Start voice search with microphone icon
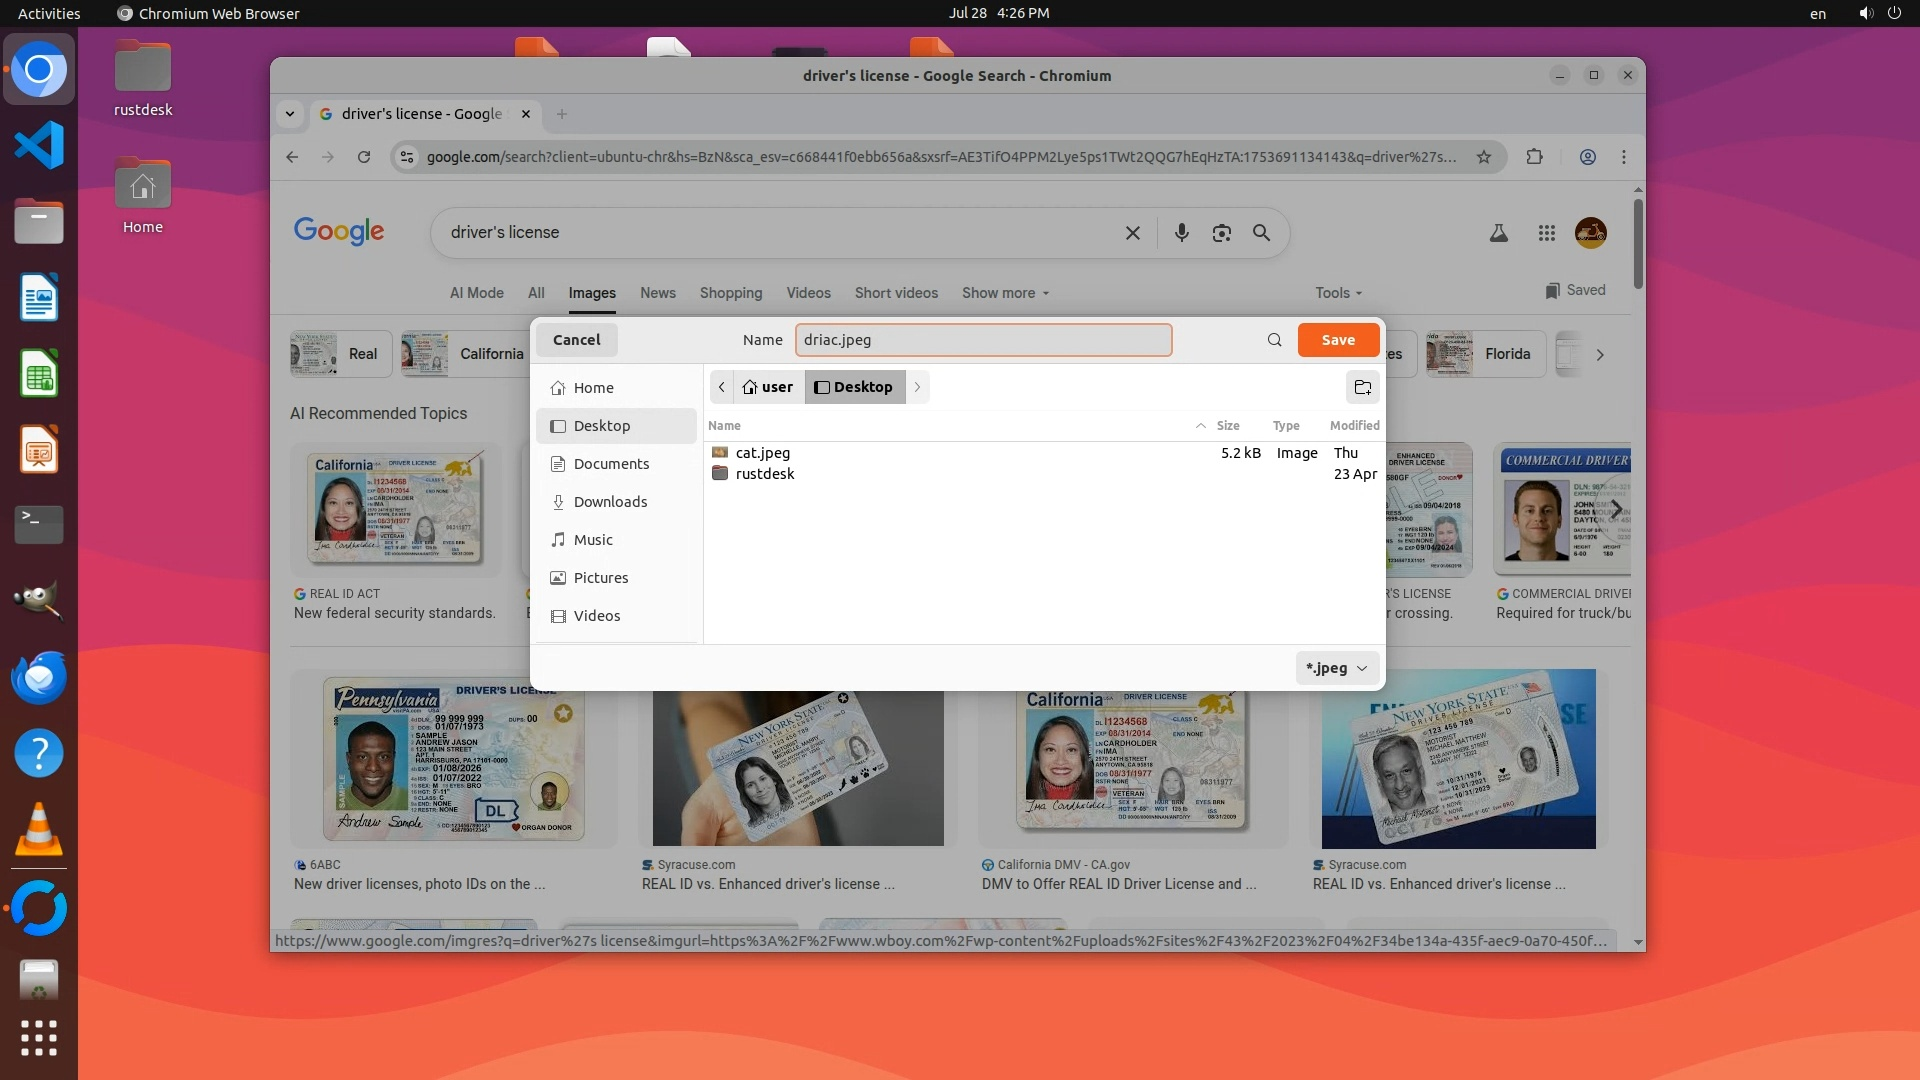This screenshot has height=1080, width=1920. (x=1181, y=233)
